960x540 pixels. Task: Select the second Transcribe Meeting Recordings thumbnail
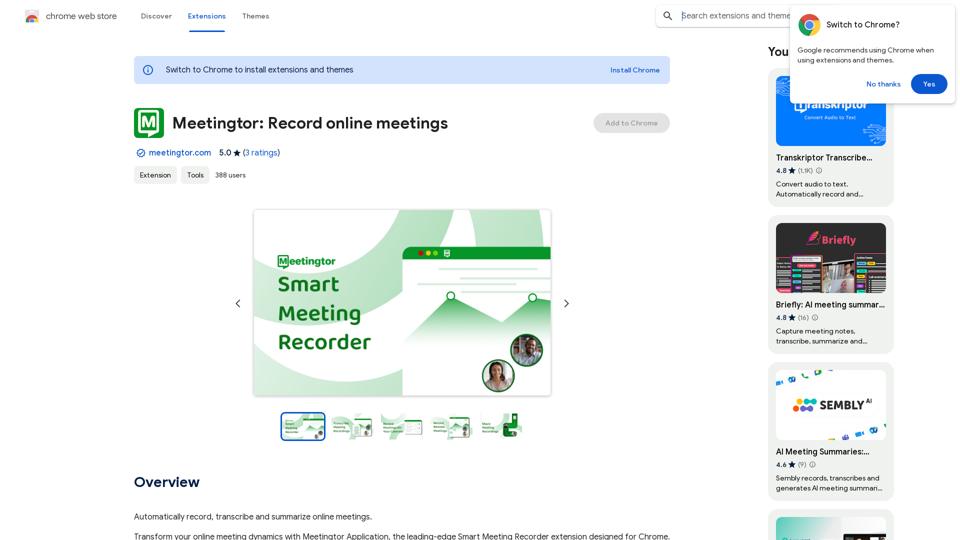353,426
